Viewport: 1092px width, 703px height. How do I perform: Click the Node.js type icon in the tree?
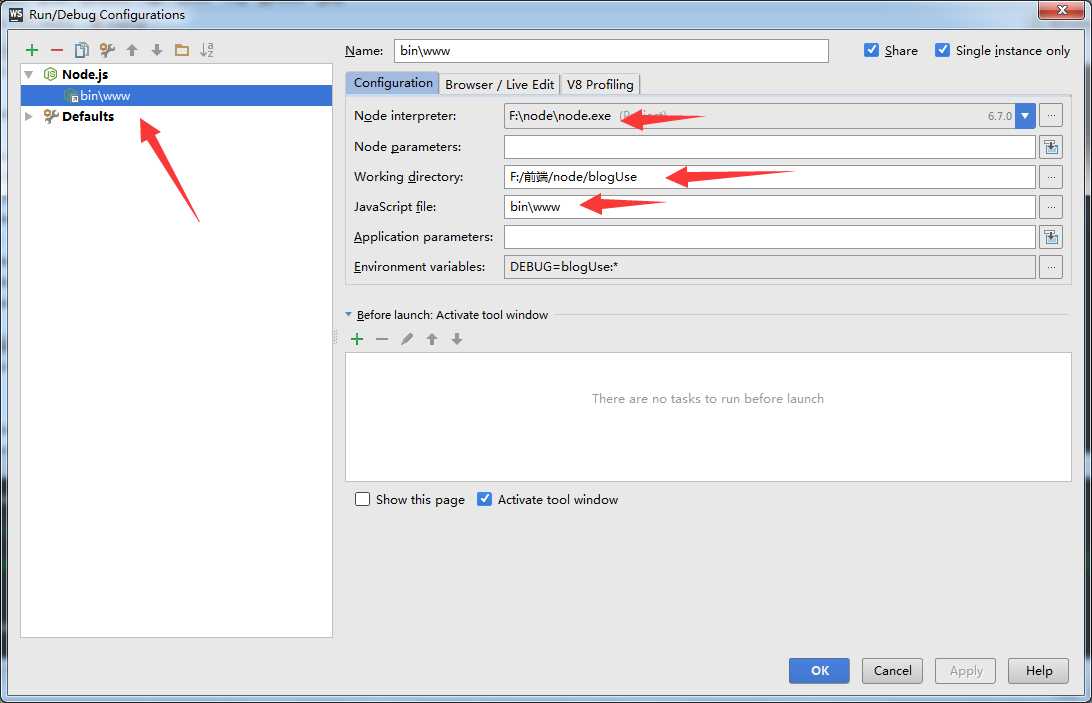[50, 74]
